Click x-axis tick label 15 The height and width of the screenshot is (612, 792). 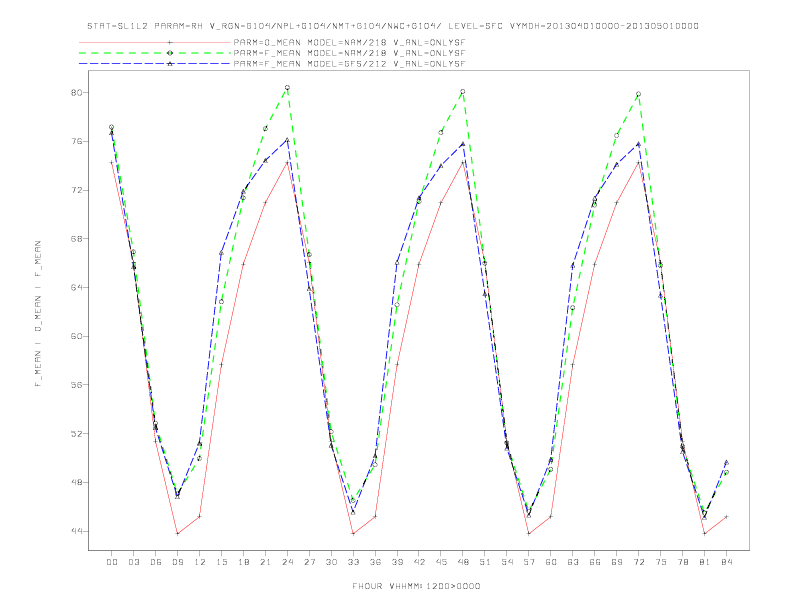(x=221, y=562)
